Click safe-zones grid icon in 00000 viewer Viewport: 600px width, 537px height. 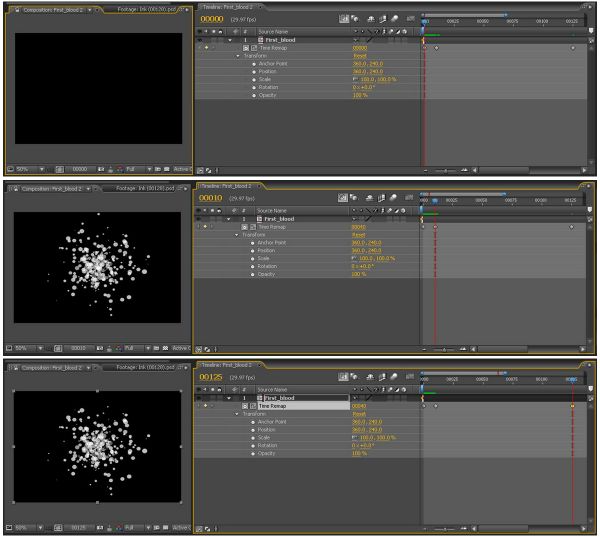60,169
